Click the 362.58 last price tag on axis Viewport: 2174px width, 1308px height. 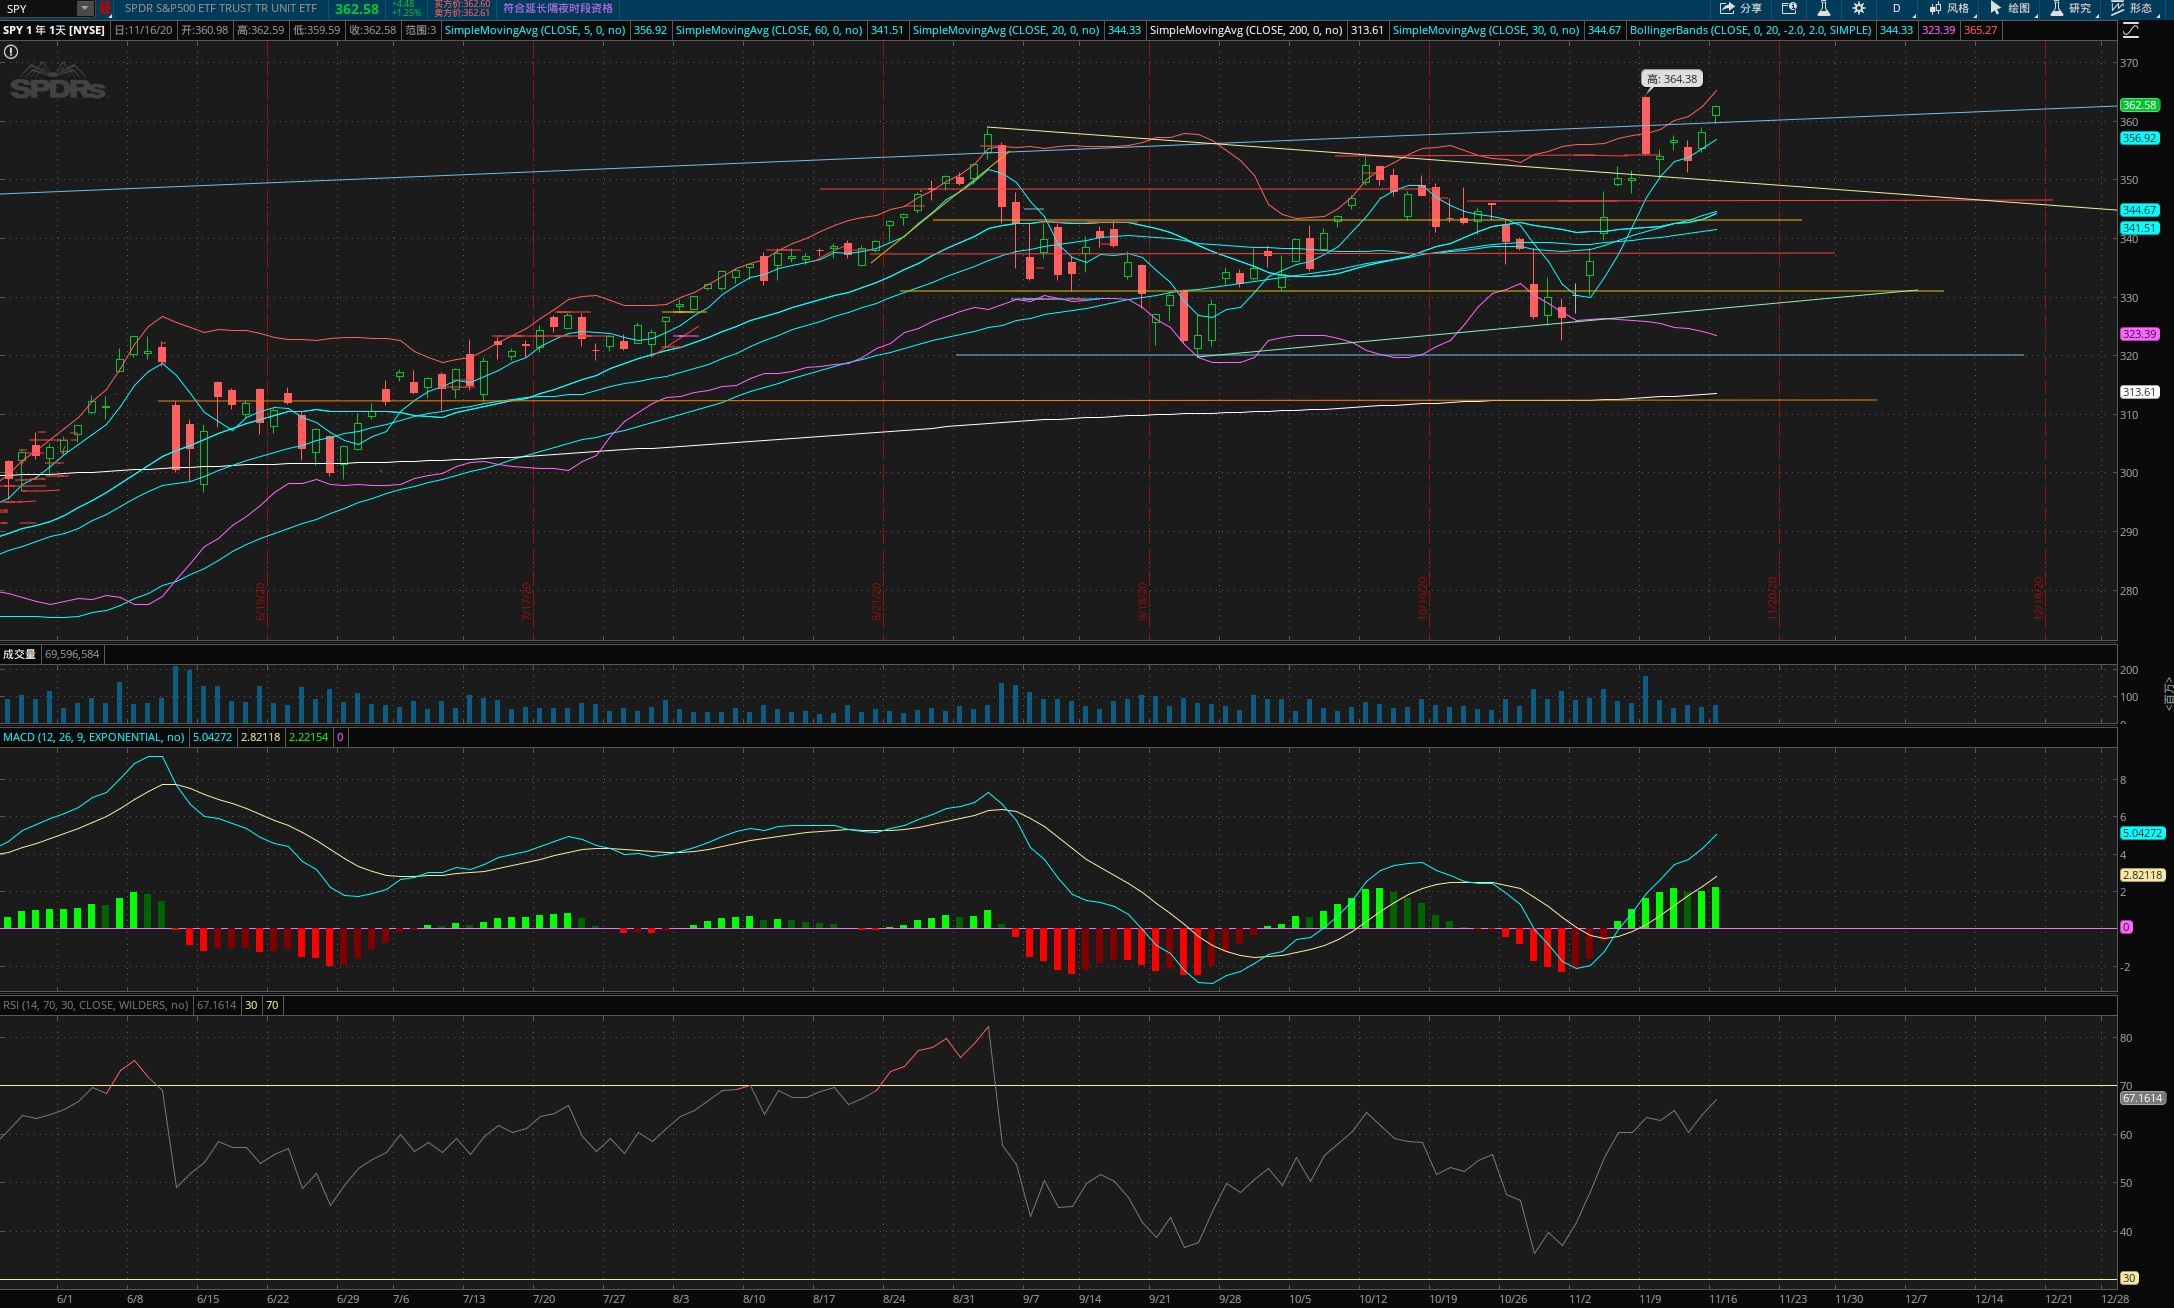pos(2140,105)
